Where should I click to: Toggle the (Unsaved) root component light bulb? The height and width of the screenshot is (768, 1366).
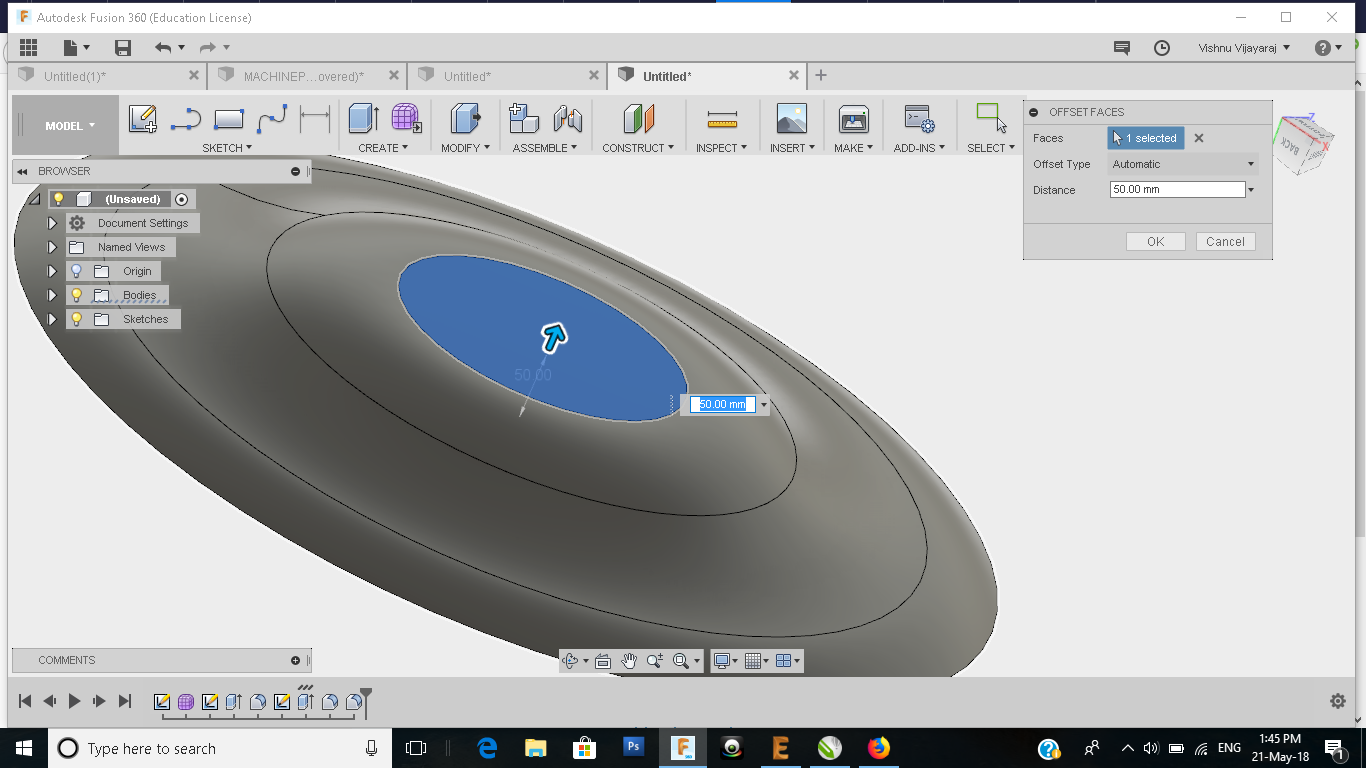[59, 199]
